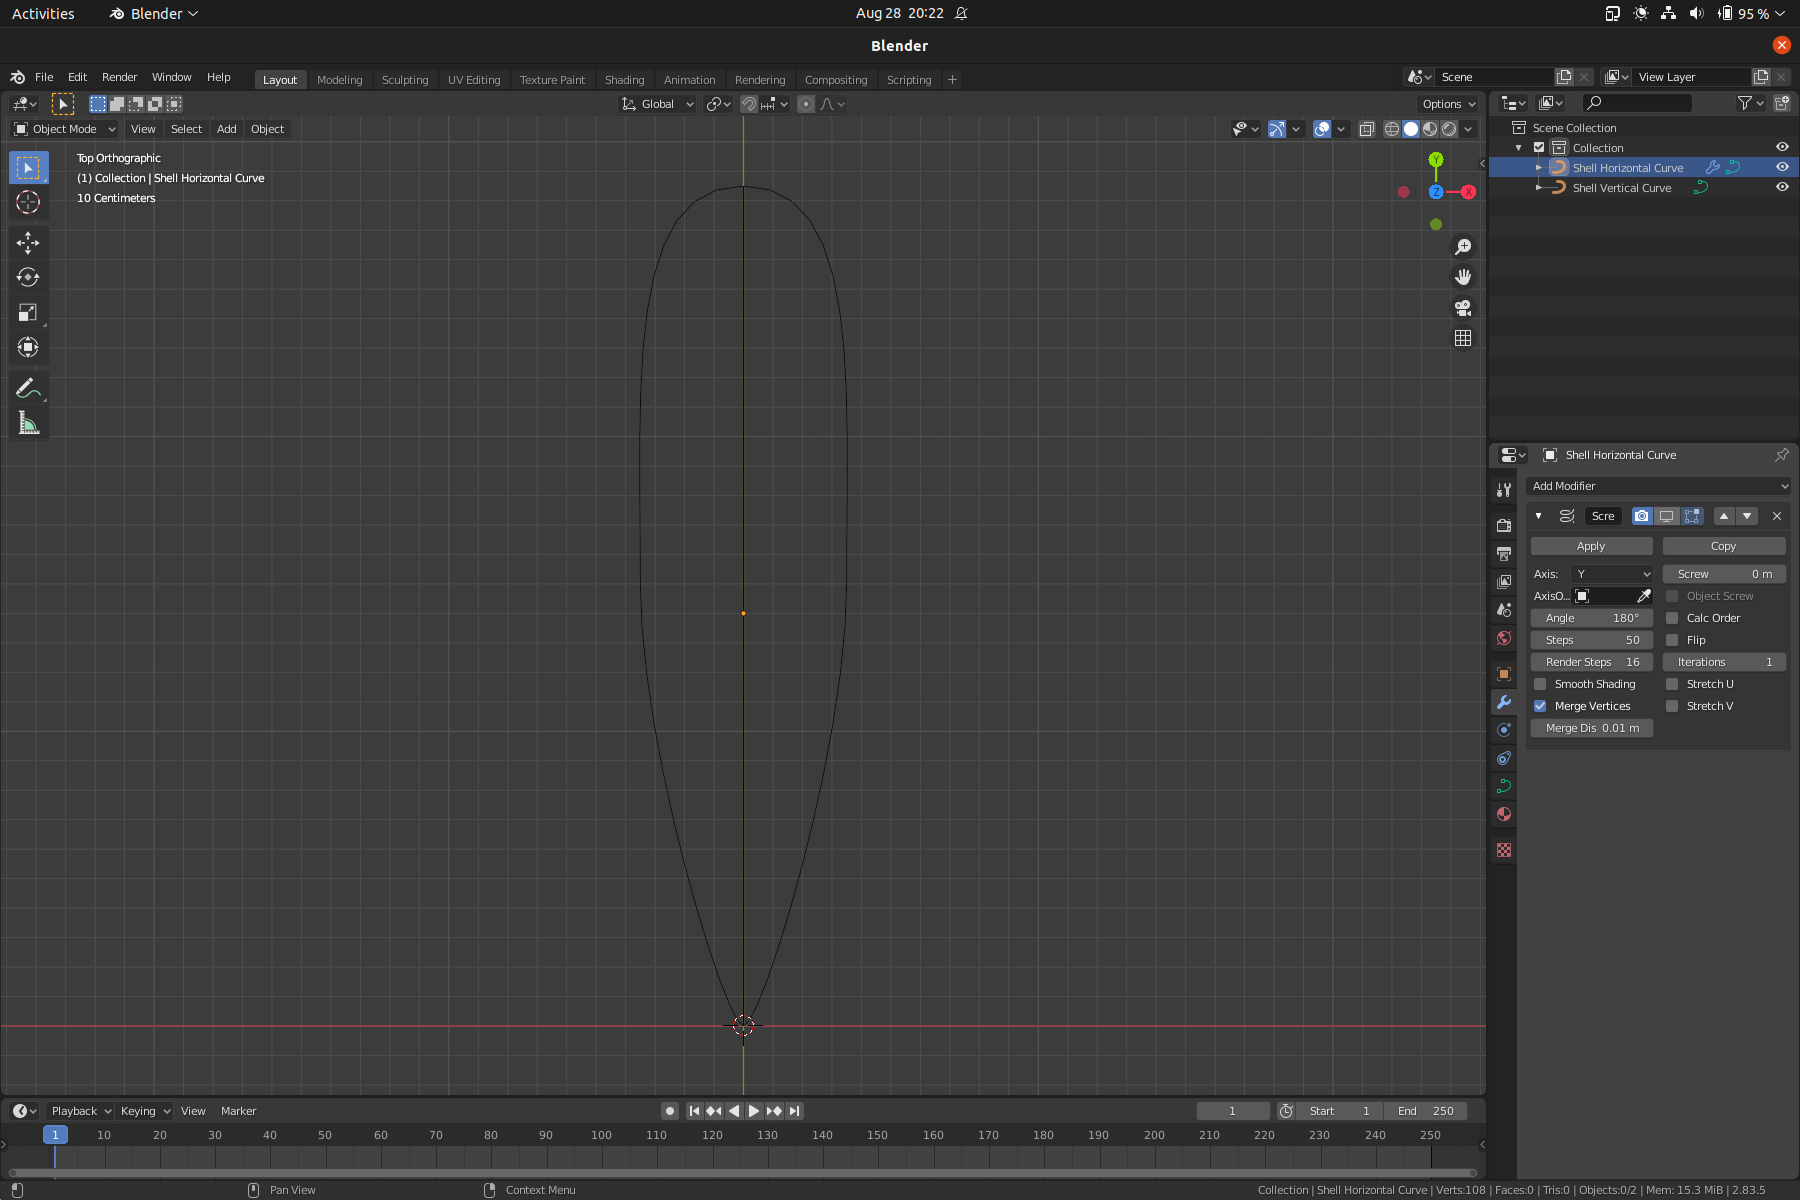The image size is (1800, 1200).
Task: Switch to Shading workspace tab
Action: (x=624, y=80)
